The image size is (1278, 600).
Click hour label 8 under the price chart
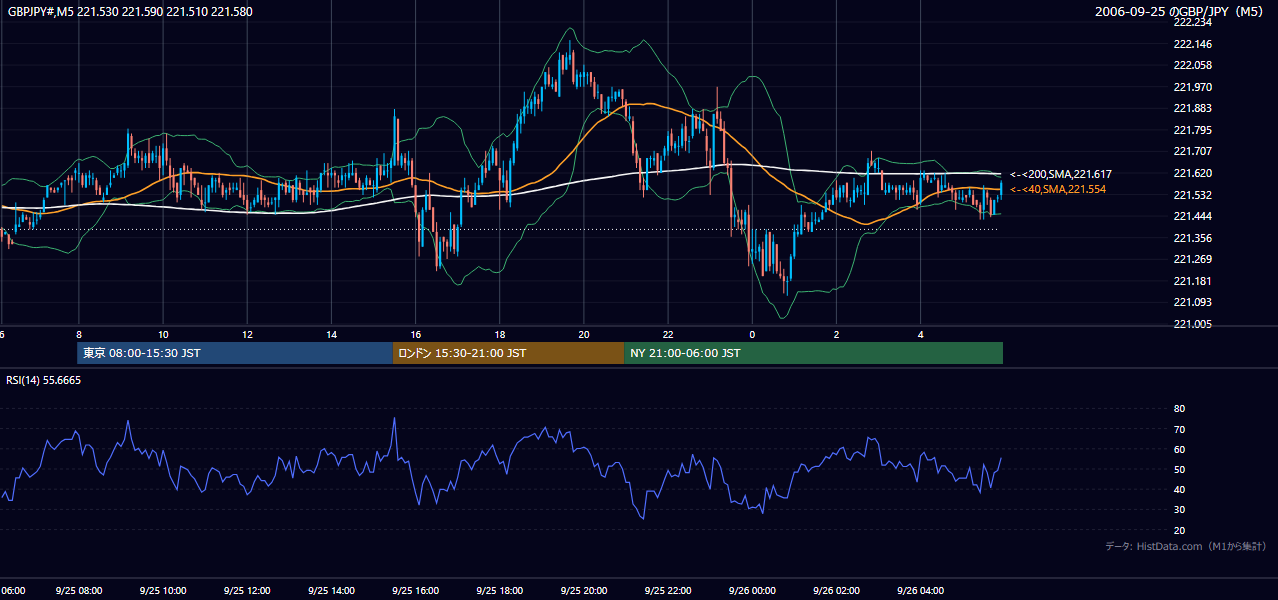[x=79, y=335]
